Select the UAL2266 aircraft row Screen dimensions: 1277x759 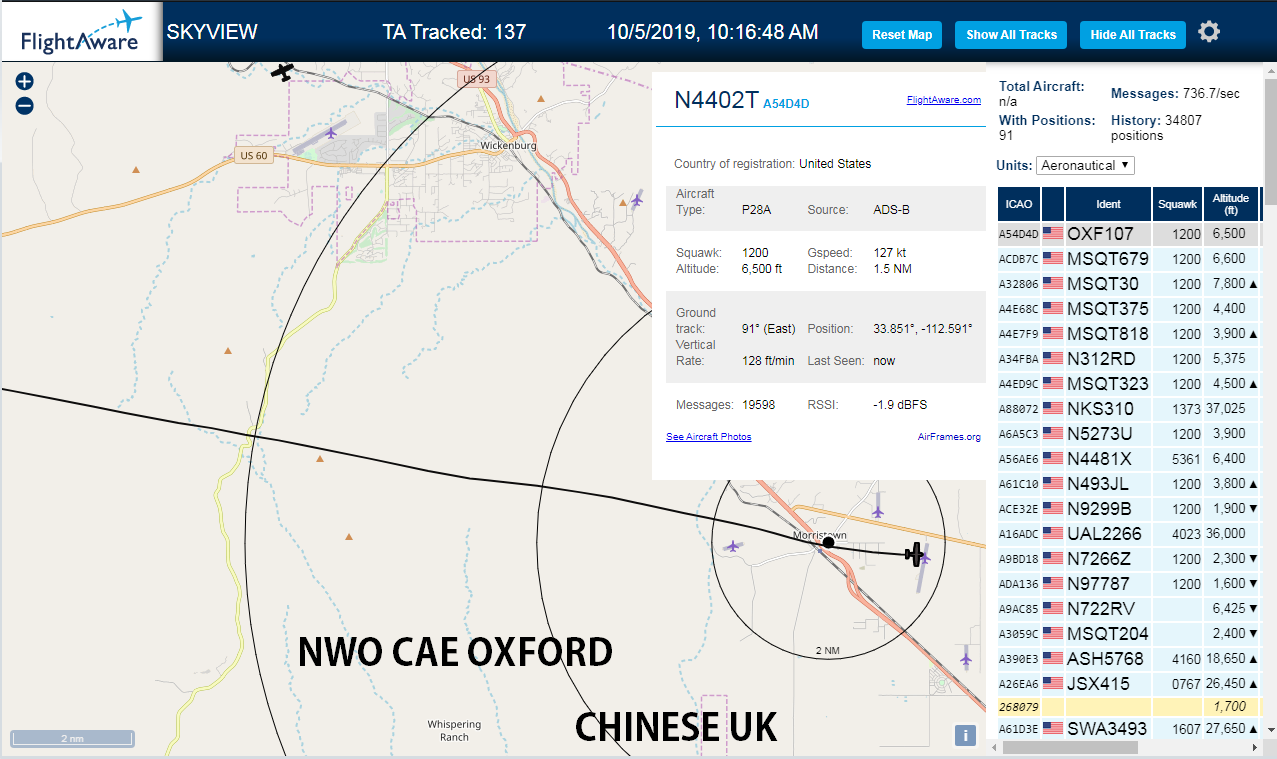coord(1128,533)
